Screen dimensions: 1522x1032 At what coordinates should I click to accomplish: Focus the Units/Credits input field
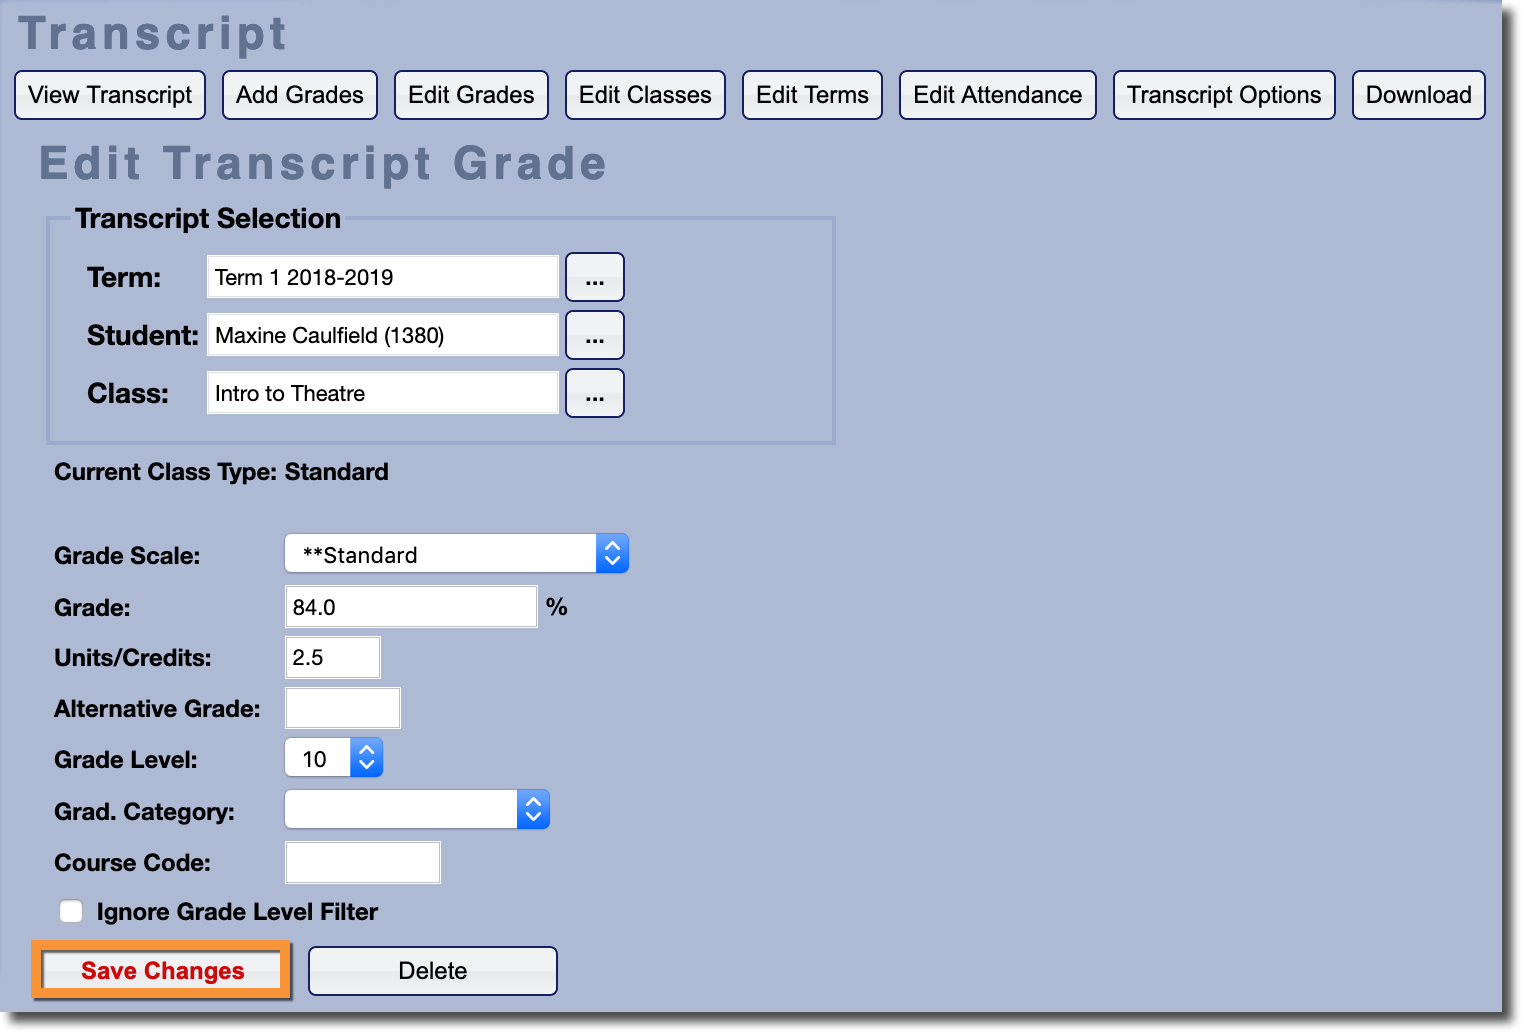(332, 658)
